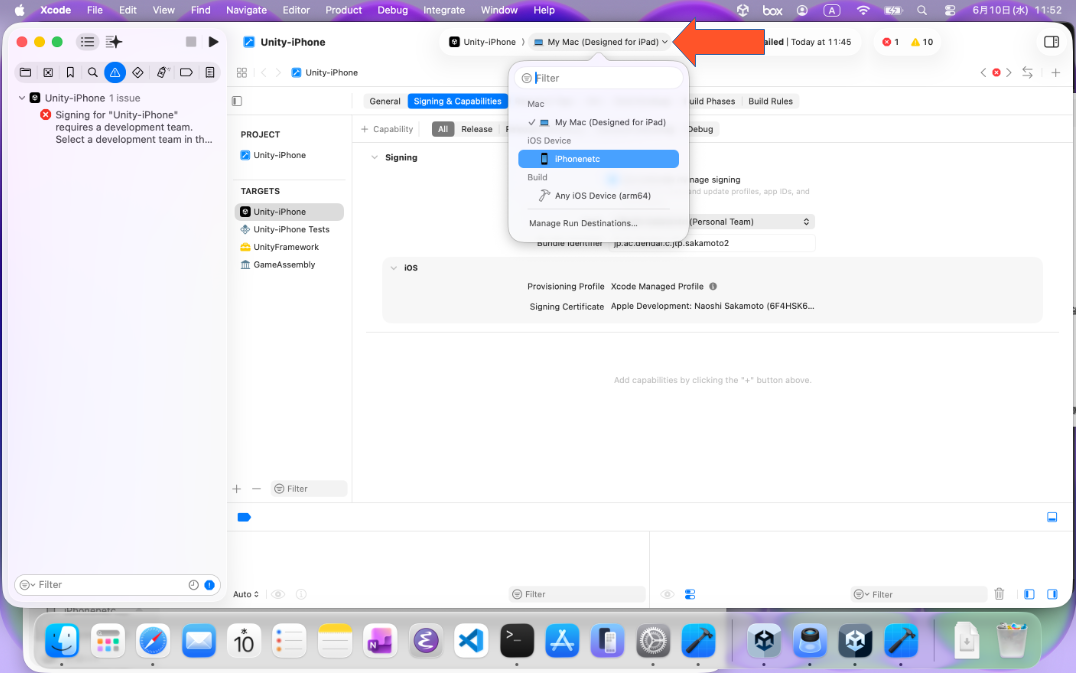1077x674 pixels.
Task: Click the issue navigator Filter field
Action: tap(117, 585)
